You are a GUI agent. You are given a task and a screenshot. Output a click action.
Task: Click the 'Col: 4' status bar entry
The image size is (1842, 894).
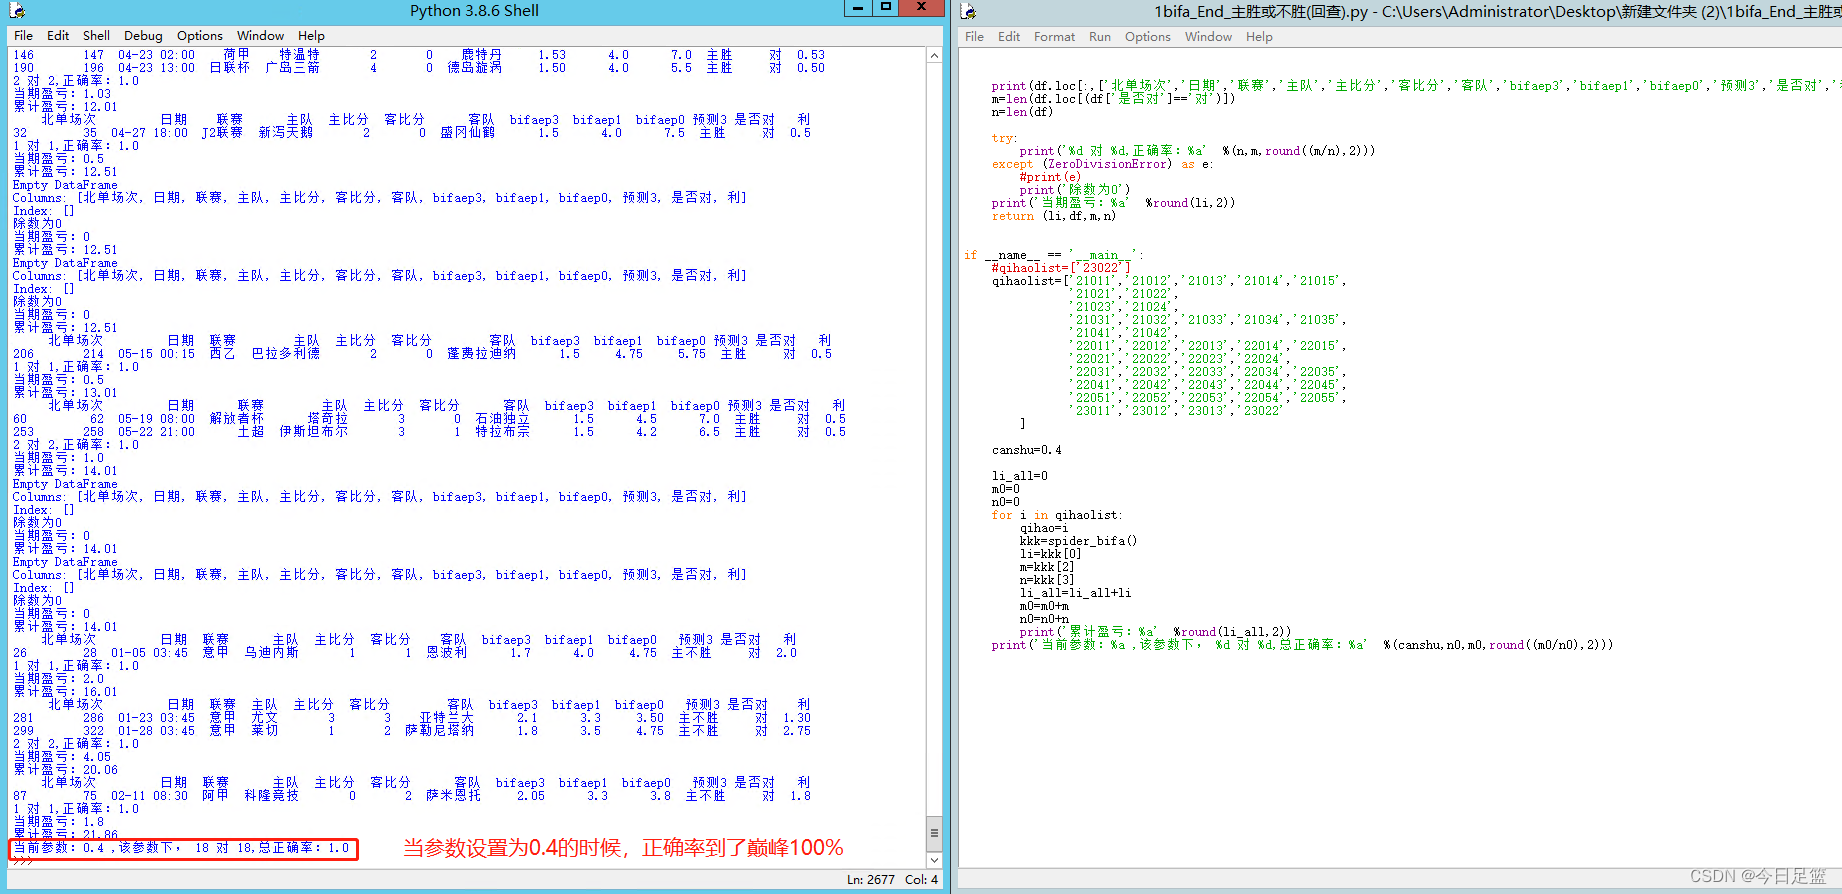pyautogui.click(x=922, y=879)
